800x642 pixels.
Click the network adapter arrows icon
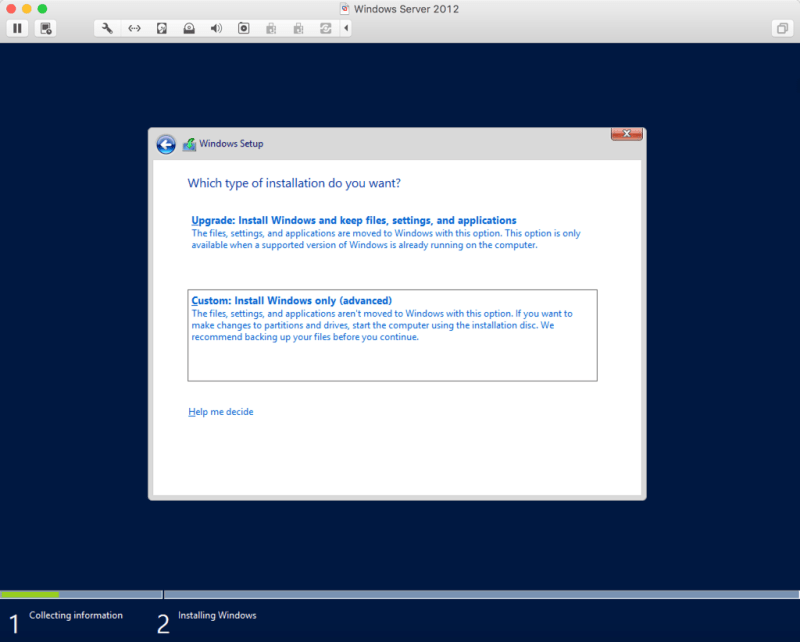135,28
